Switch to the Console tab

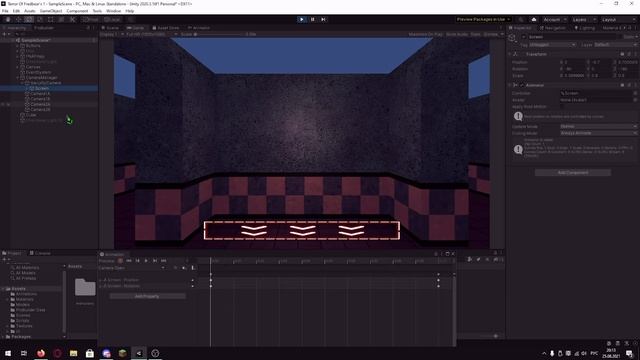(x=40, y=253)
